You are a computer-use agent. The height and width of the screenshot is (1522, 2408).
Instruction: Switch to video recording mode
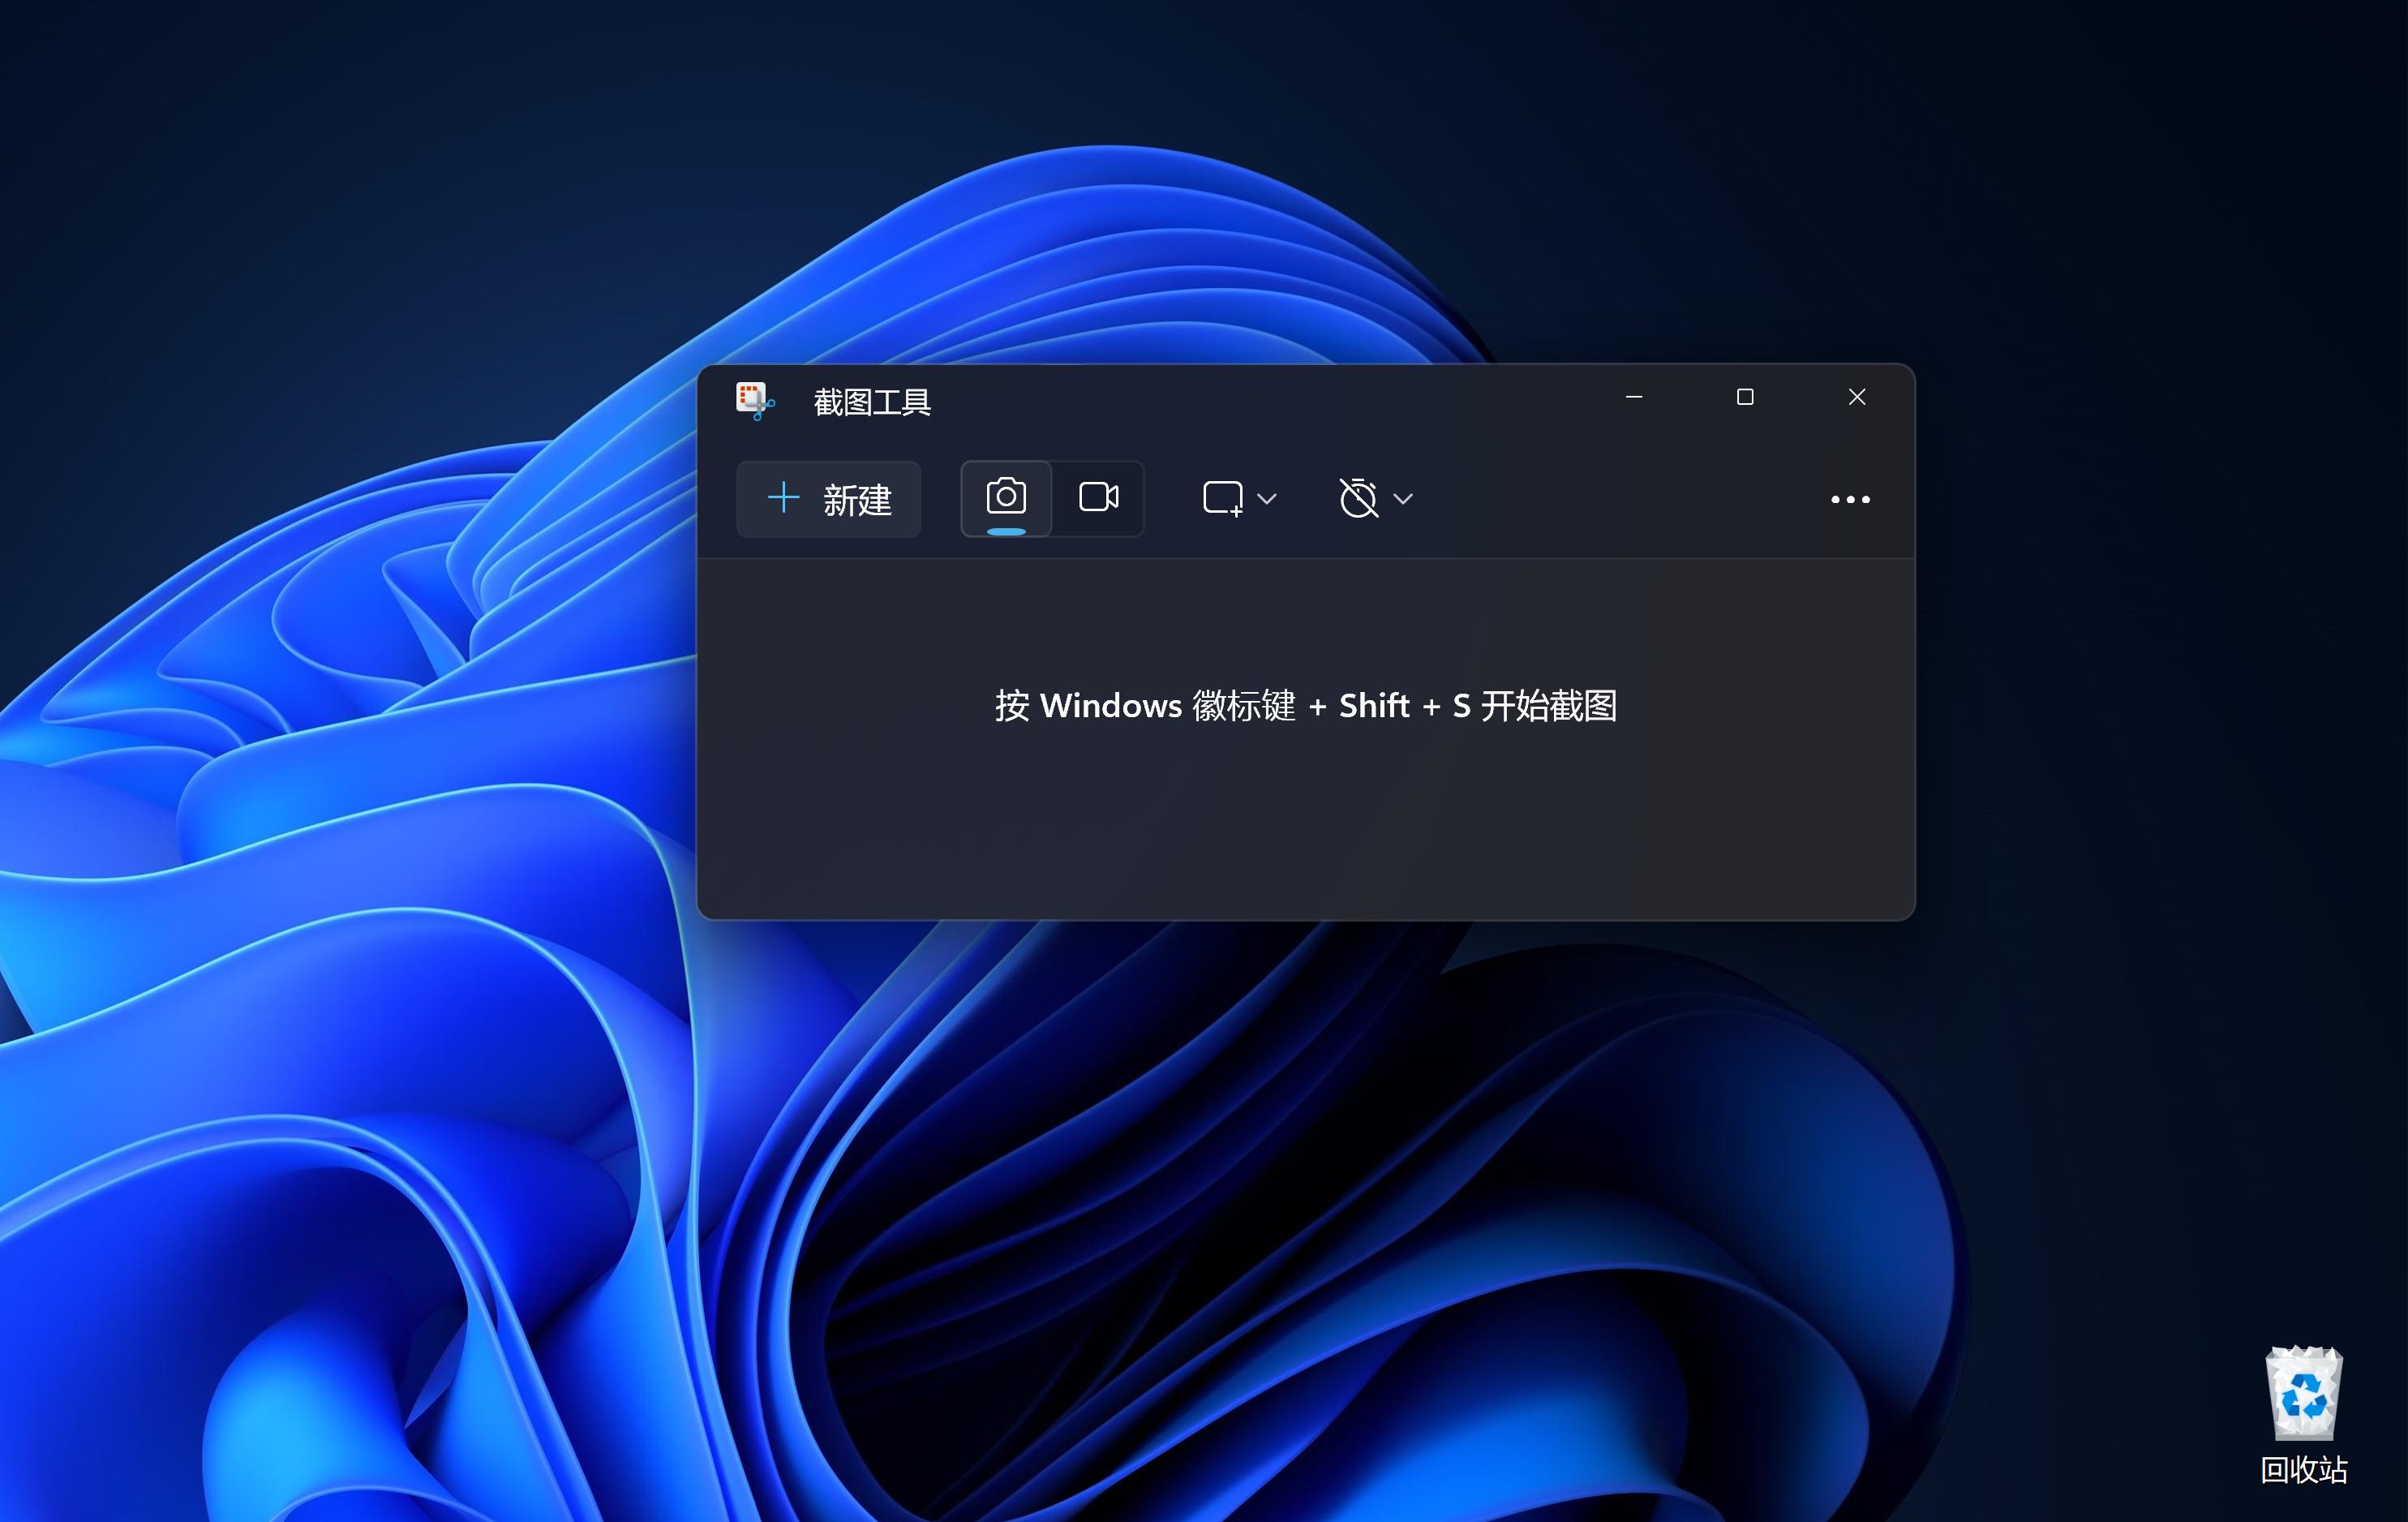click(x=1098, y=497)
